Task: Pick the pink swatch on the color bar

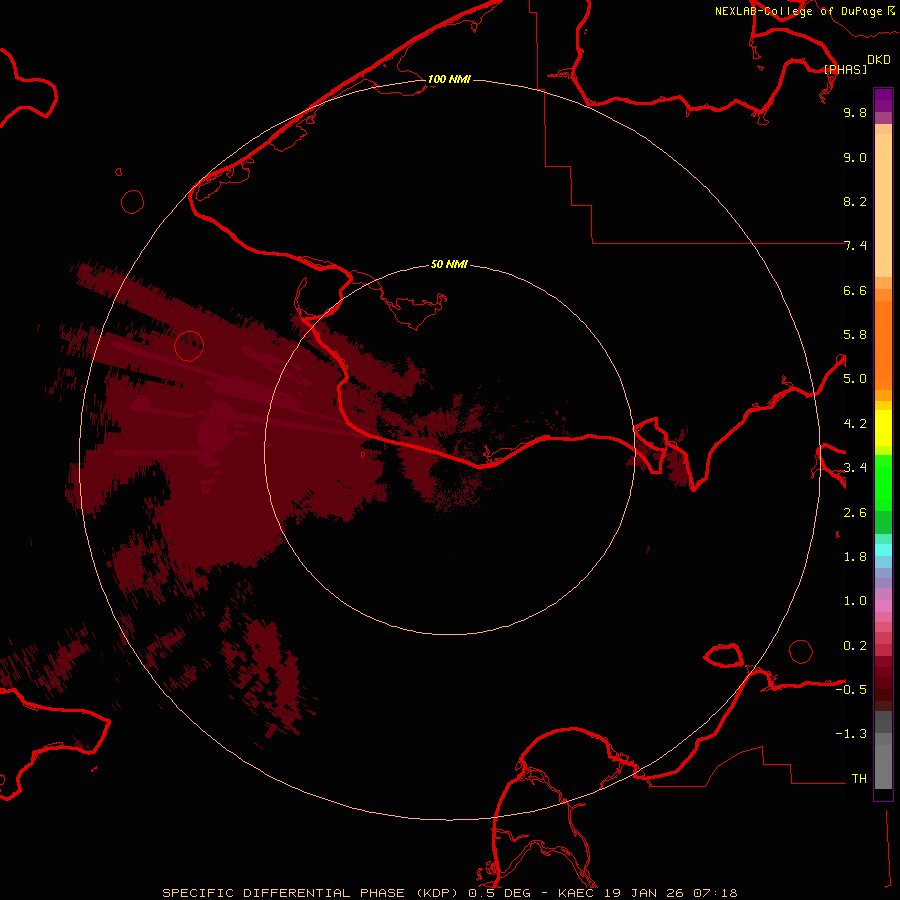Action: tap(883, 606)
